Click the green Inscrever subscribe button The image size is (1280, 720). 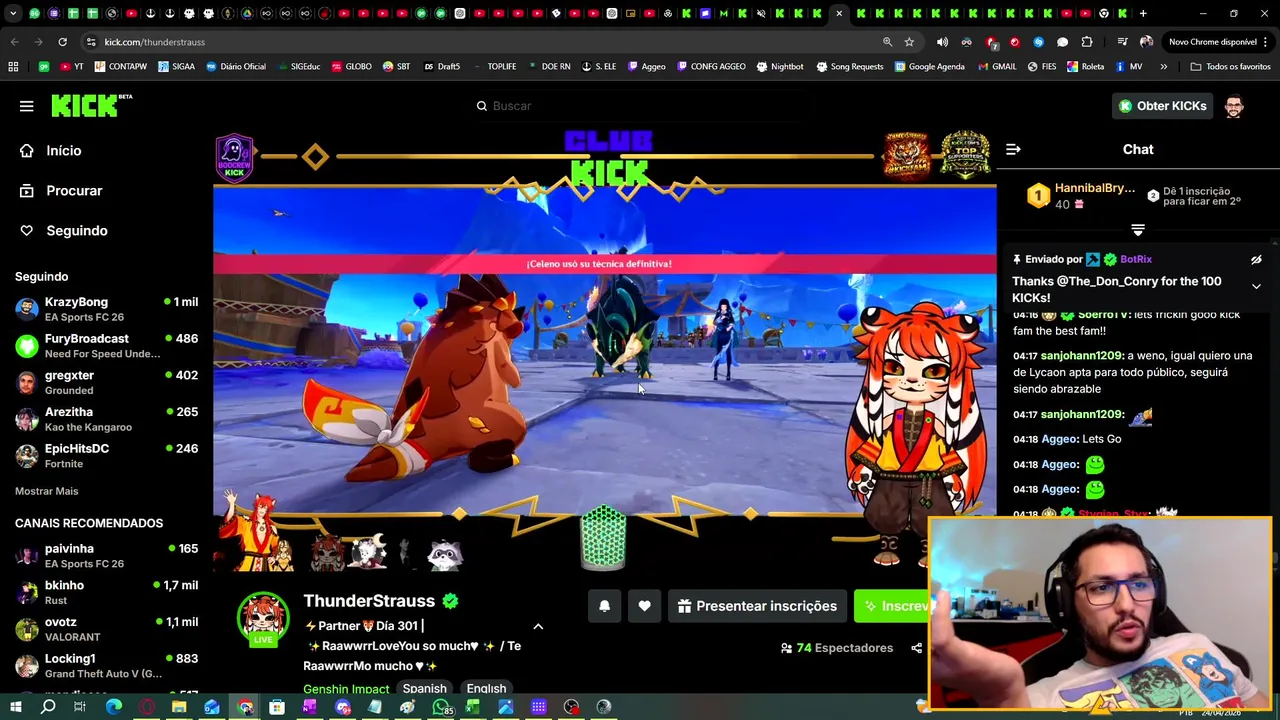(892, 606)
